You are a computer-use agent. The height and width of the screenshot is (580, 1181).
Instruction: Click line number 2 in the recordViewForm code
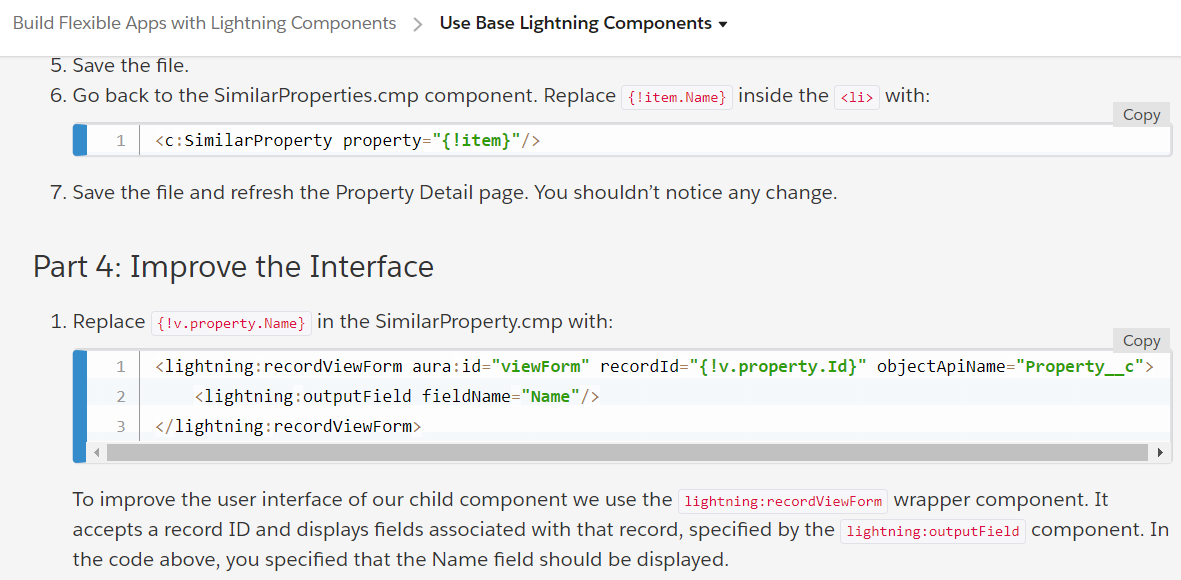(121, 397)
